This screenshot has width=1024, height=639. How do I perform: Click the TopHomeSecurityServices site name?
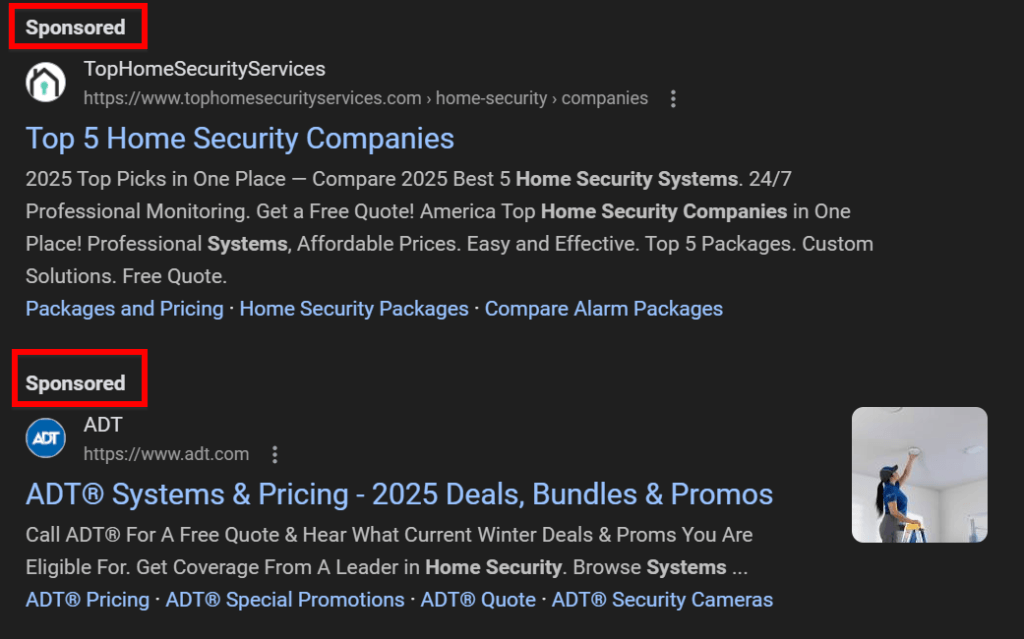(204, 69)
